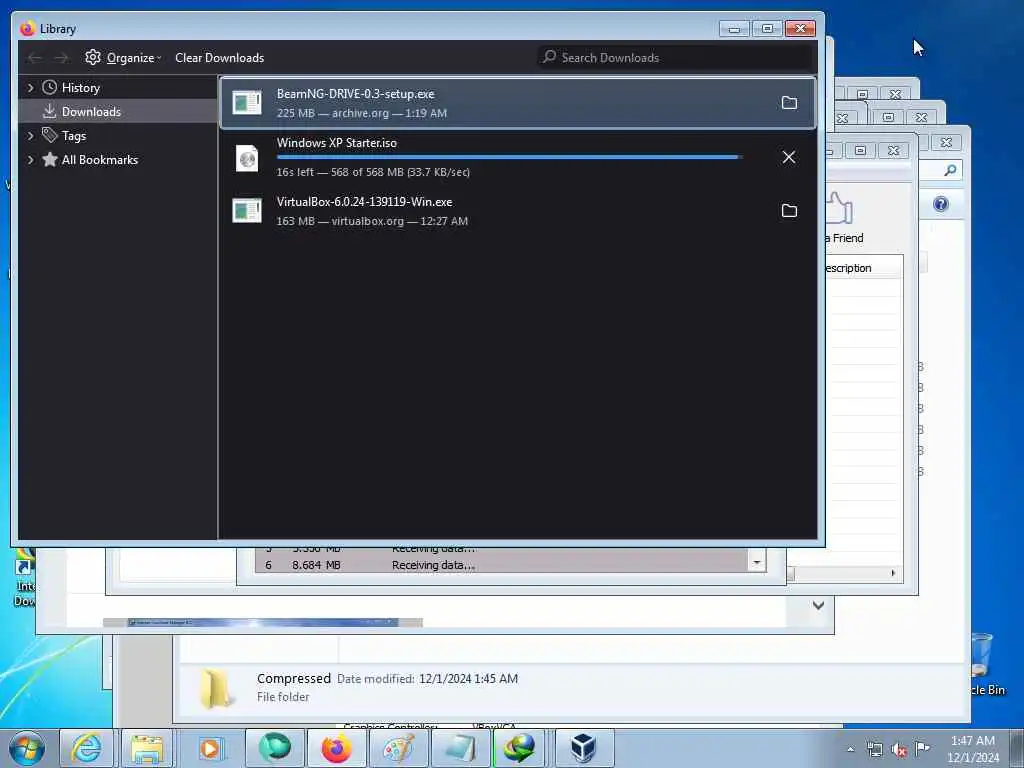1024x768 pixels.
Task: Click the notepad-style app on the taskbar
Action: pos(460,748)
